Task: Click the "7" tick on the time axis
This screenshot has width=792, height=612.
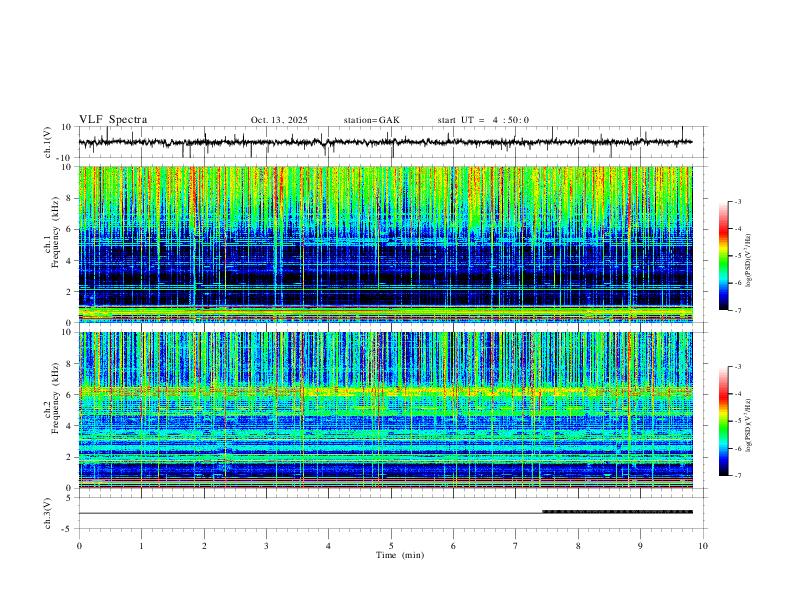Action: point(516,546)
